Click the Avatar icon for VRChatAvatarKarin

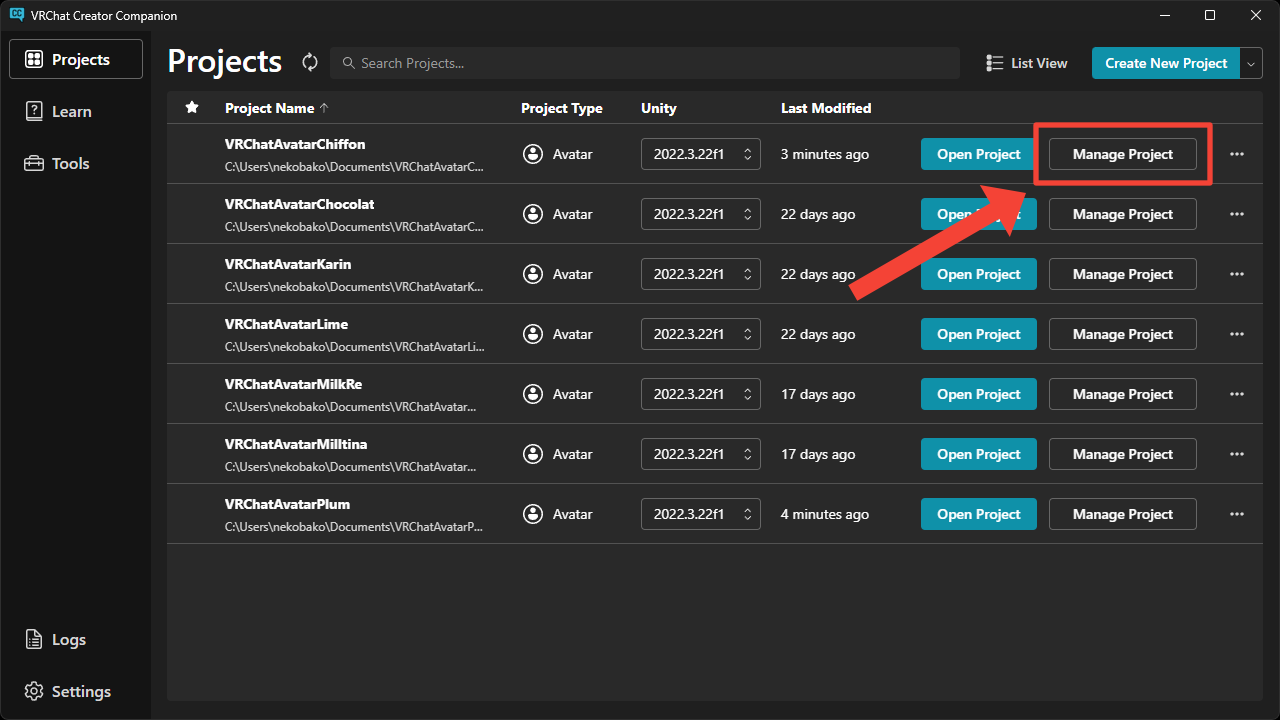coord(534,274)
